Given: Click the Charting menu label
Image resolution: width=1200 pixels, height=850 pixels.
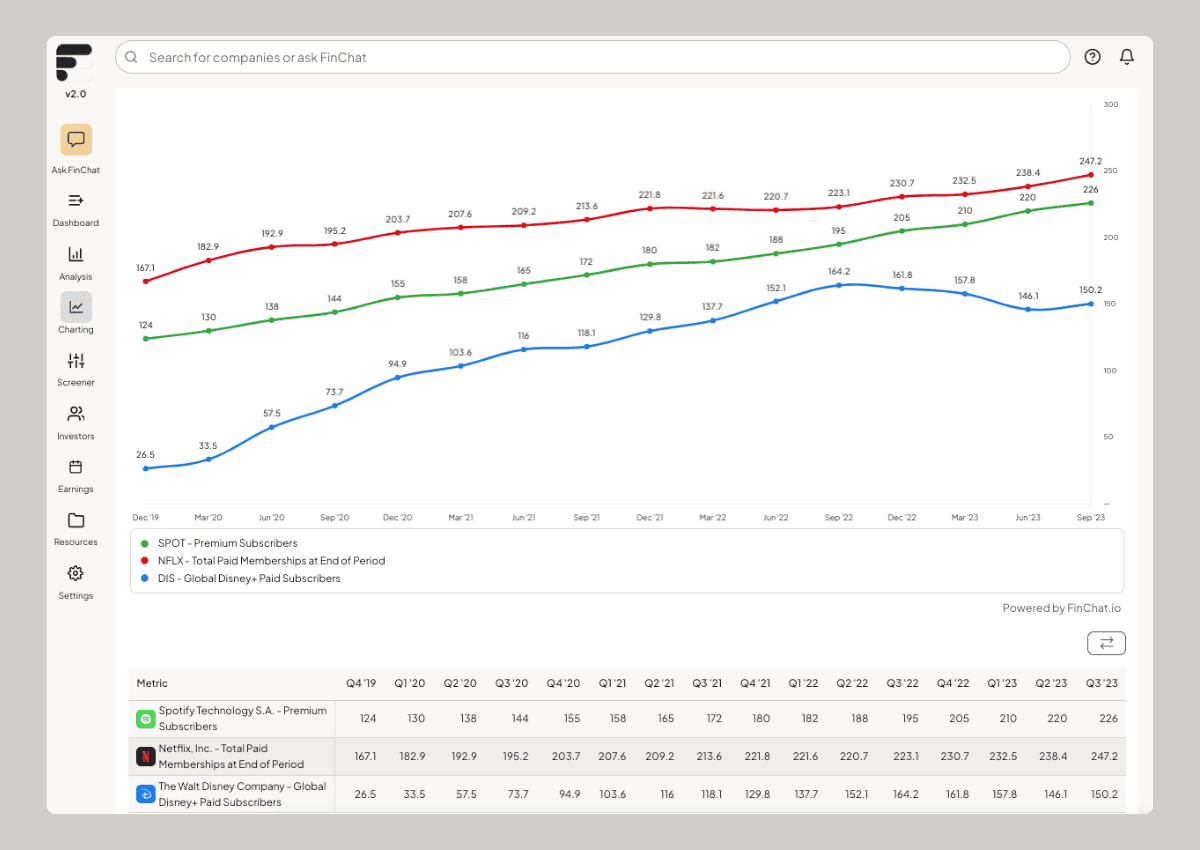Looking at the screenshot, I should pos(76,330).
